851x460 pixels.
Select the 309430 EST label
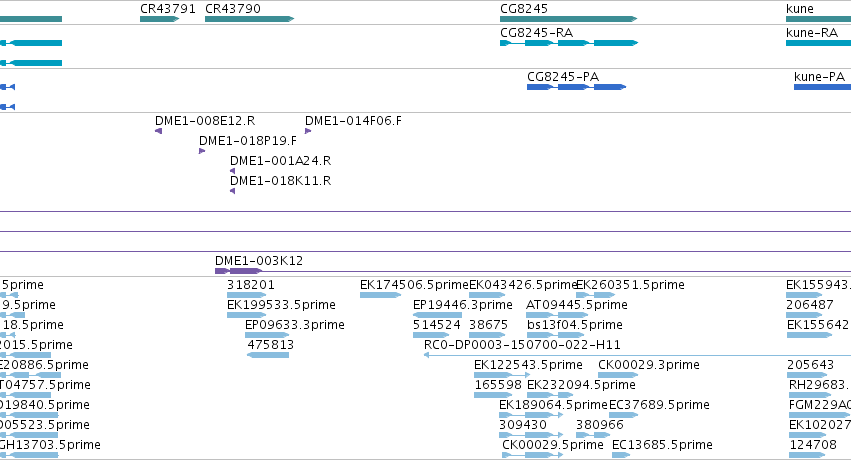pos(523,425)
